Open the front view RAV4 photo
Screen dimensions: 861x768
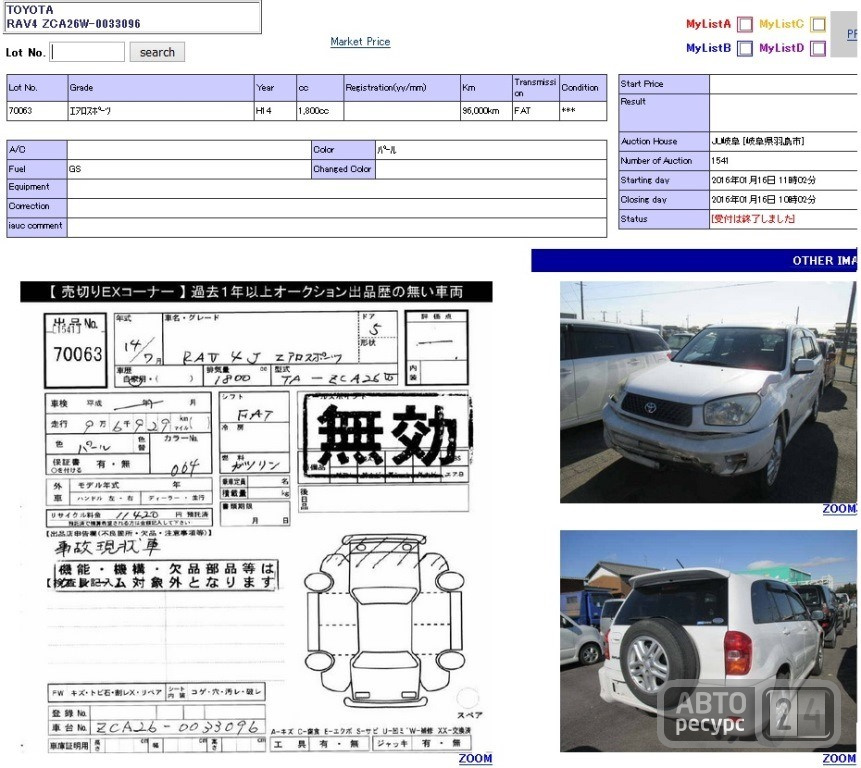708,392
